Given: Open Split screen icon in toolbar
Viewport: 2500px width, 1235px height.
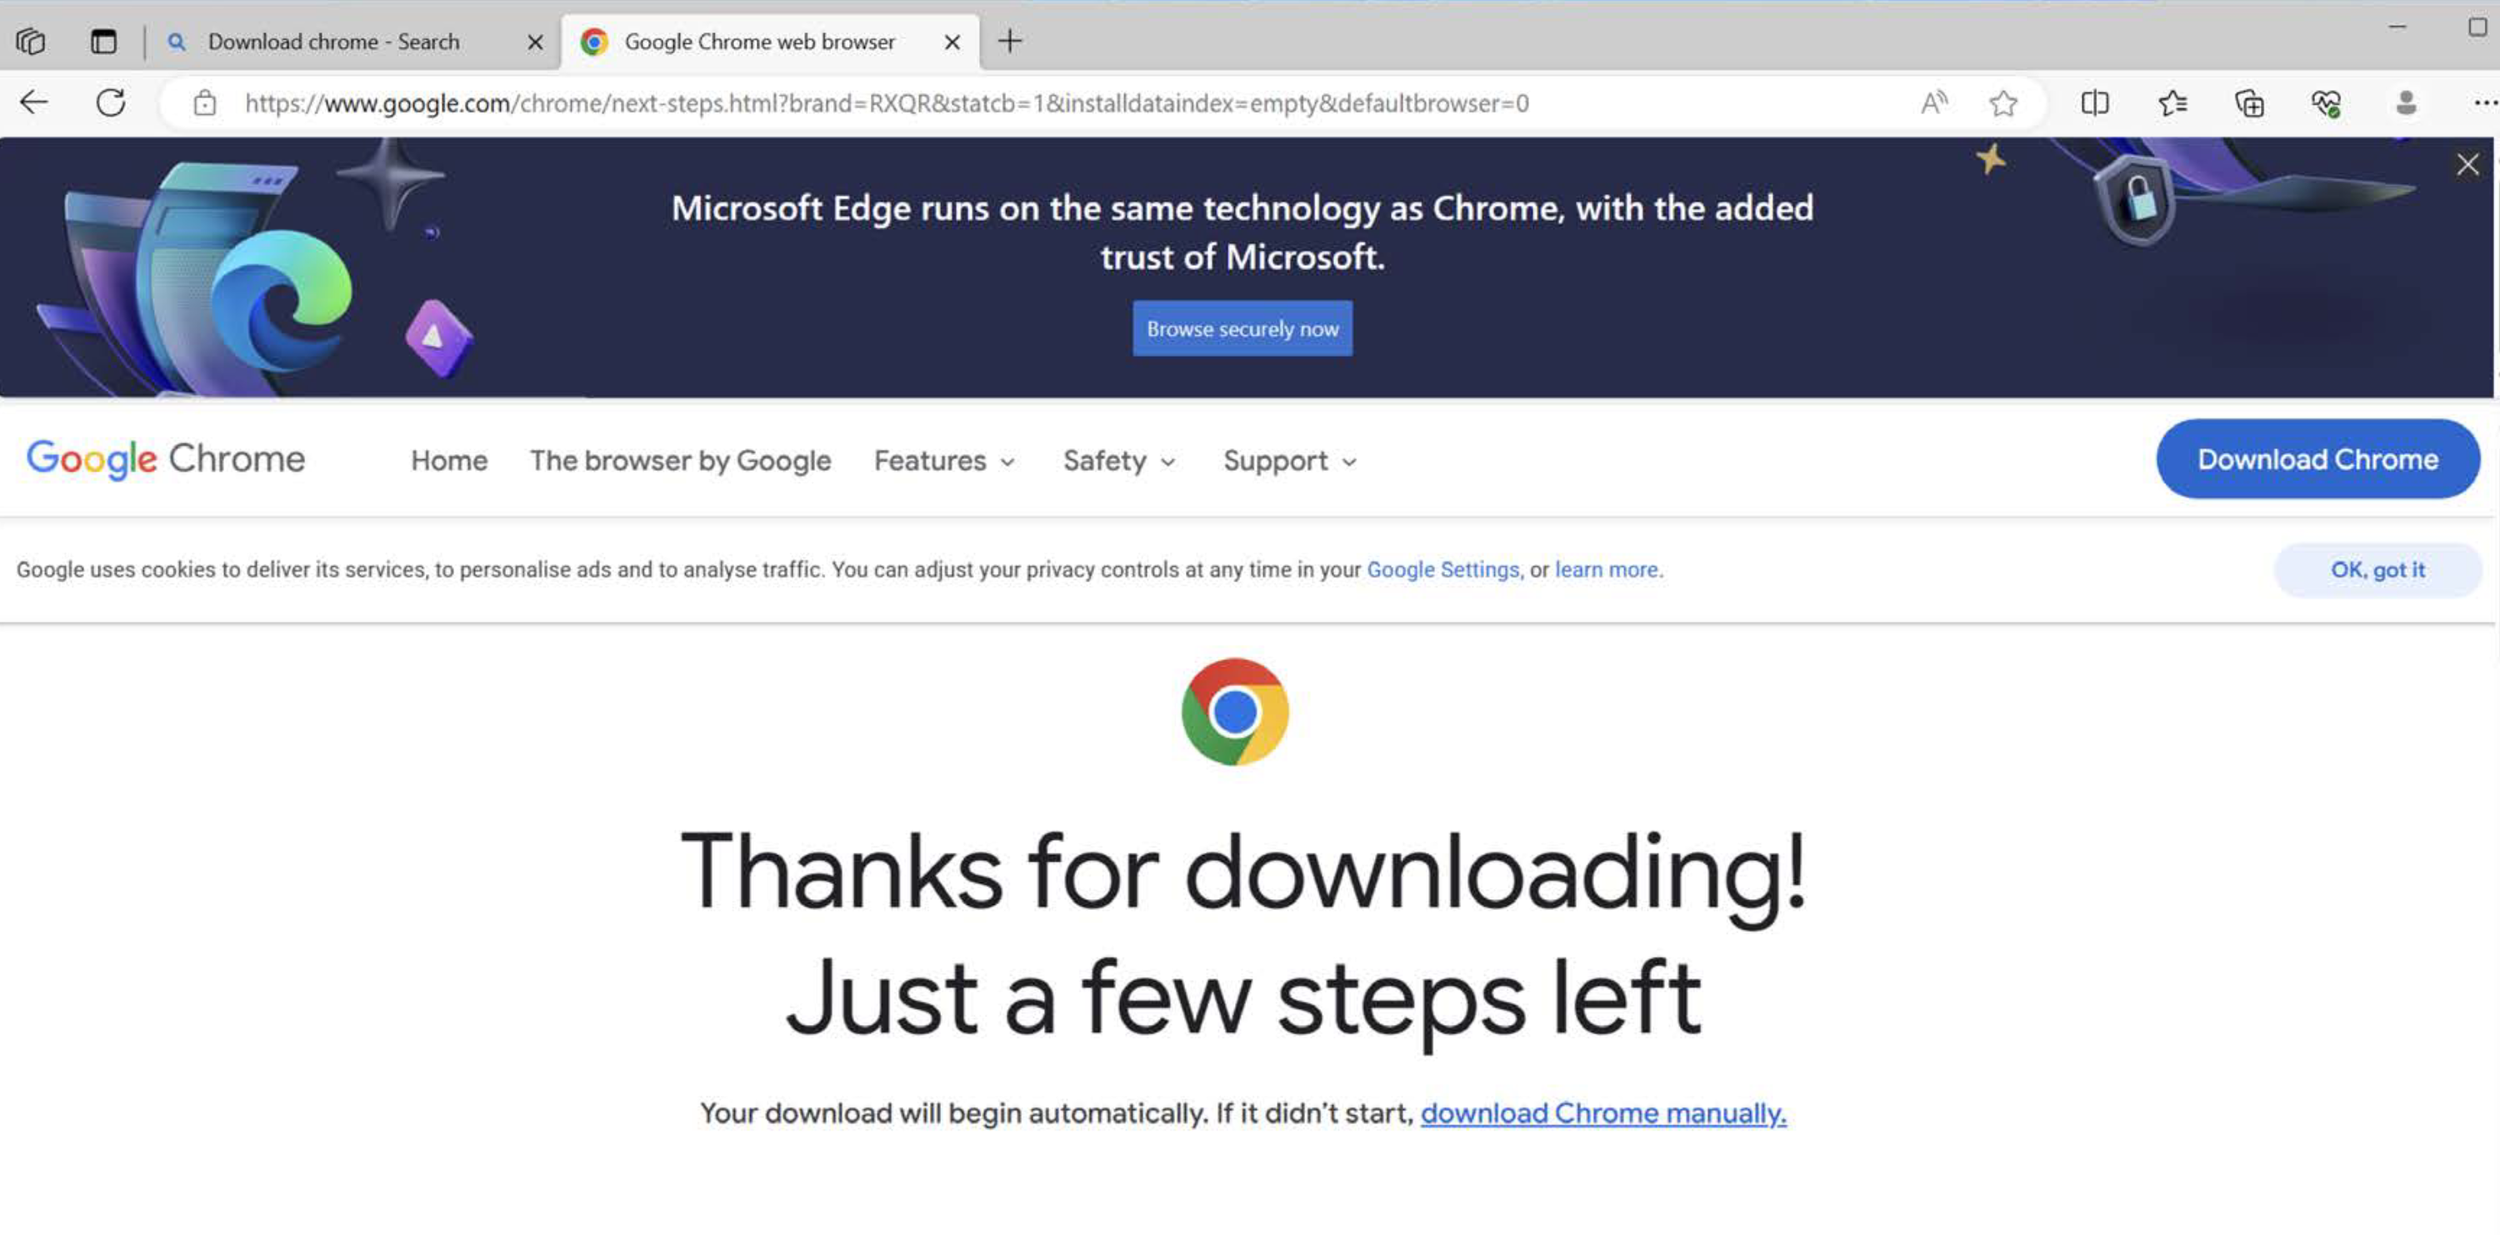Looking at the screenshot, I should pyautogui.click(x=2094, y=103).
